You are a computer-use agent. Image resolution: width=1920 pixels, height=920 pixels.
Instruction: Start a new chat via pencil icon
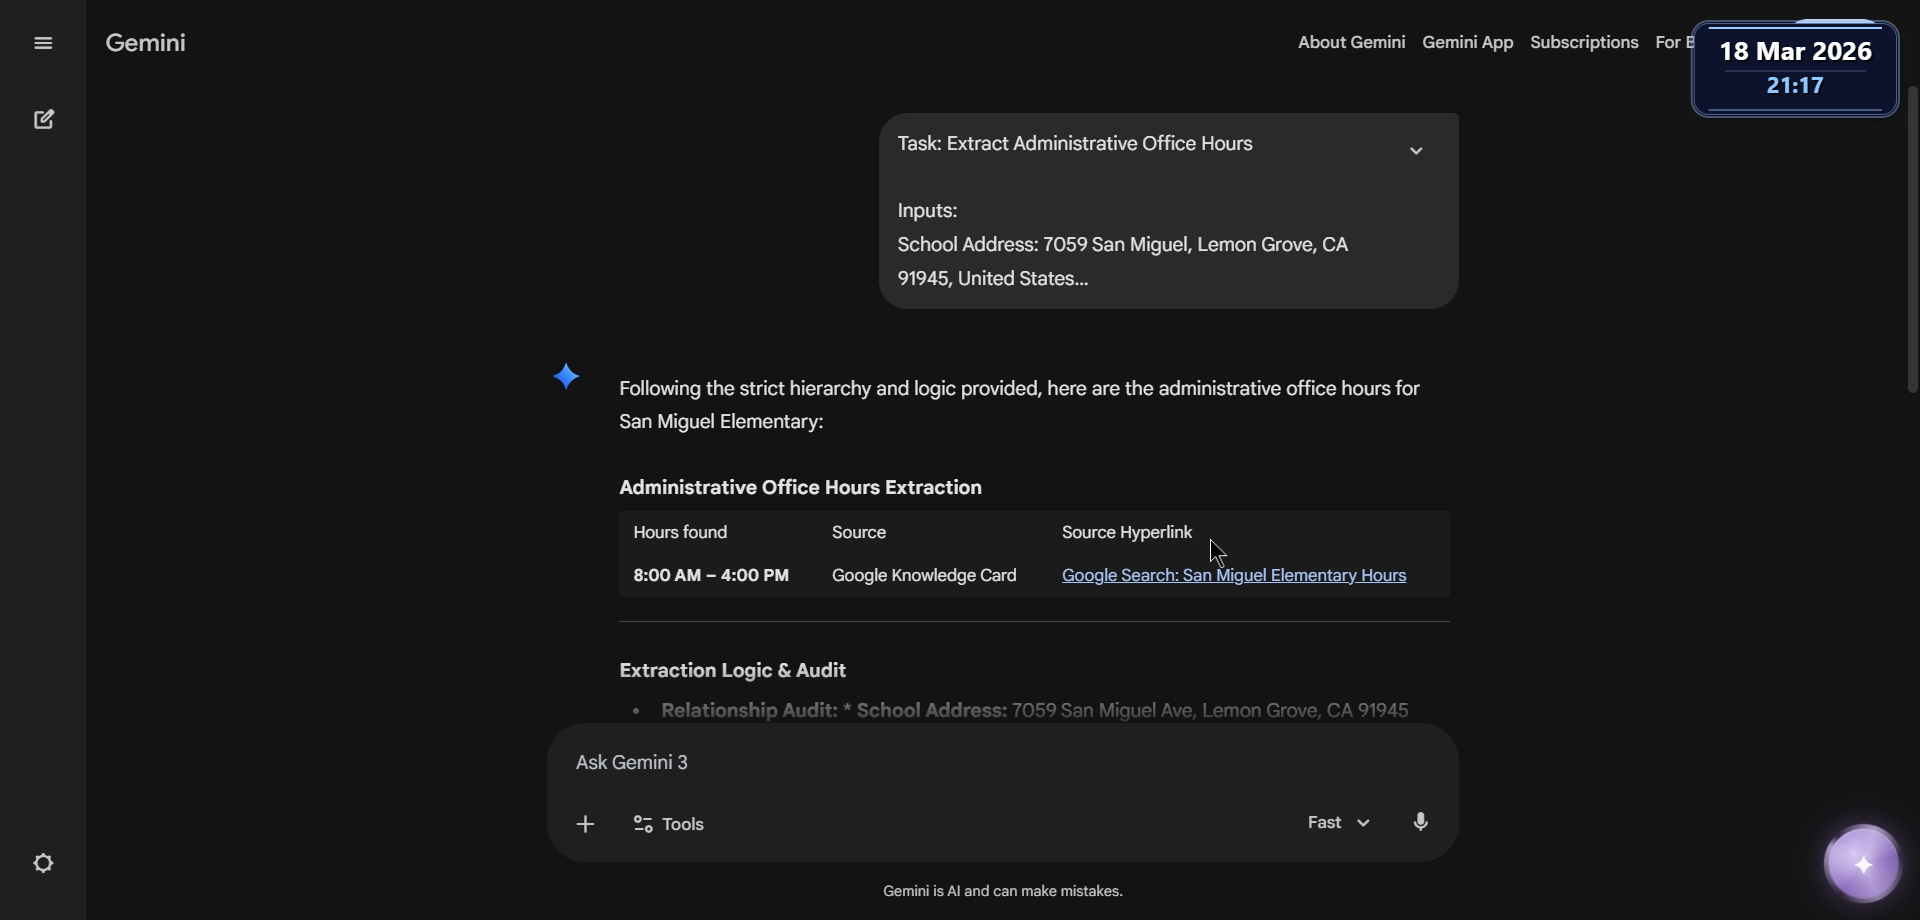pyautogui.click(x=43, y=120)
